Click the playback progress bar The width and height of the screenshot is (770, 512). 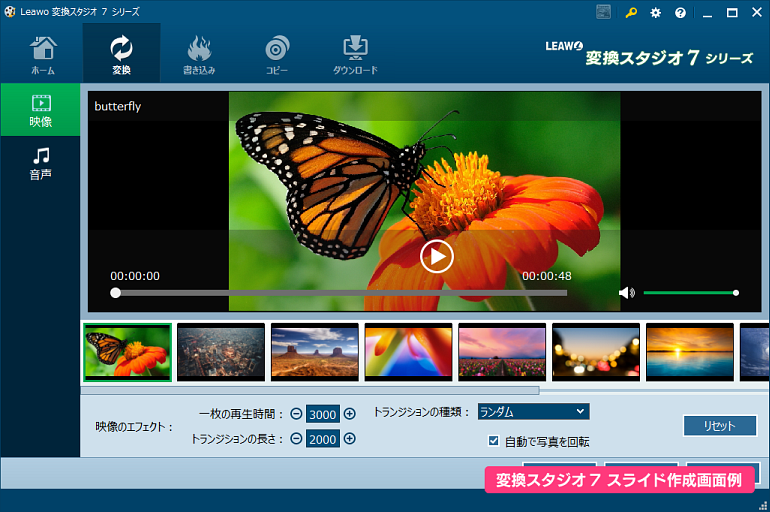(341, 293)
